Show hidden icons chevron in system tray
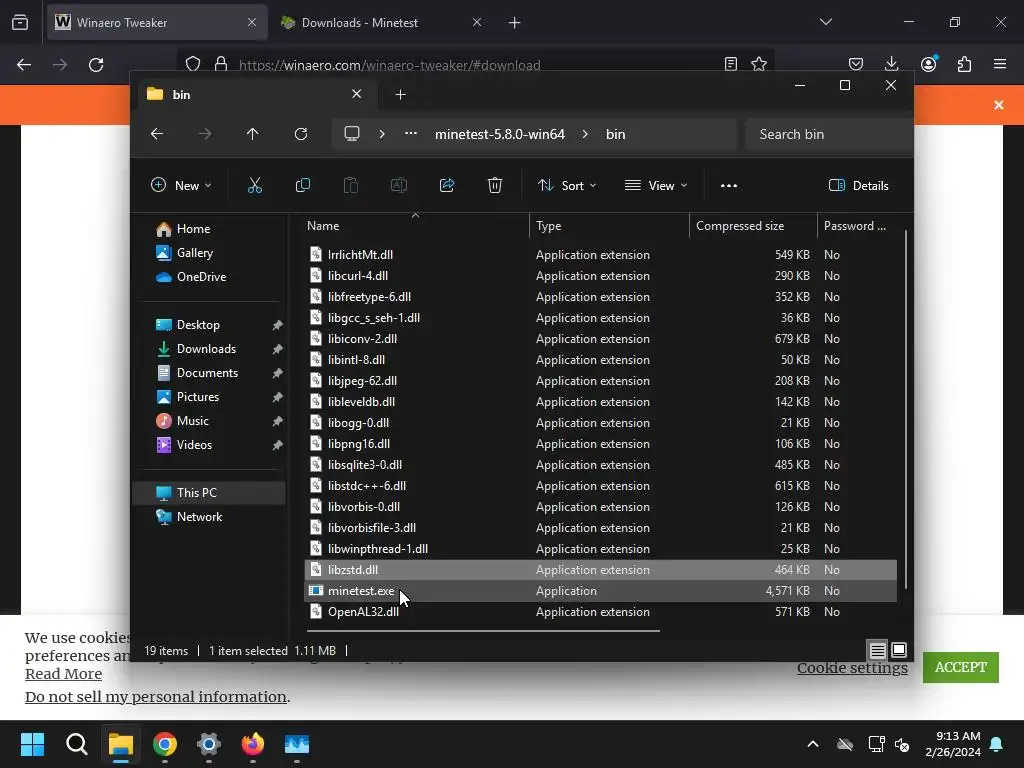This screenshot has width=1024, height=768. pyautogui.click(x=813, y=744)
